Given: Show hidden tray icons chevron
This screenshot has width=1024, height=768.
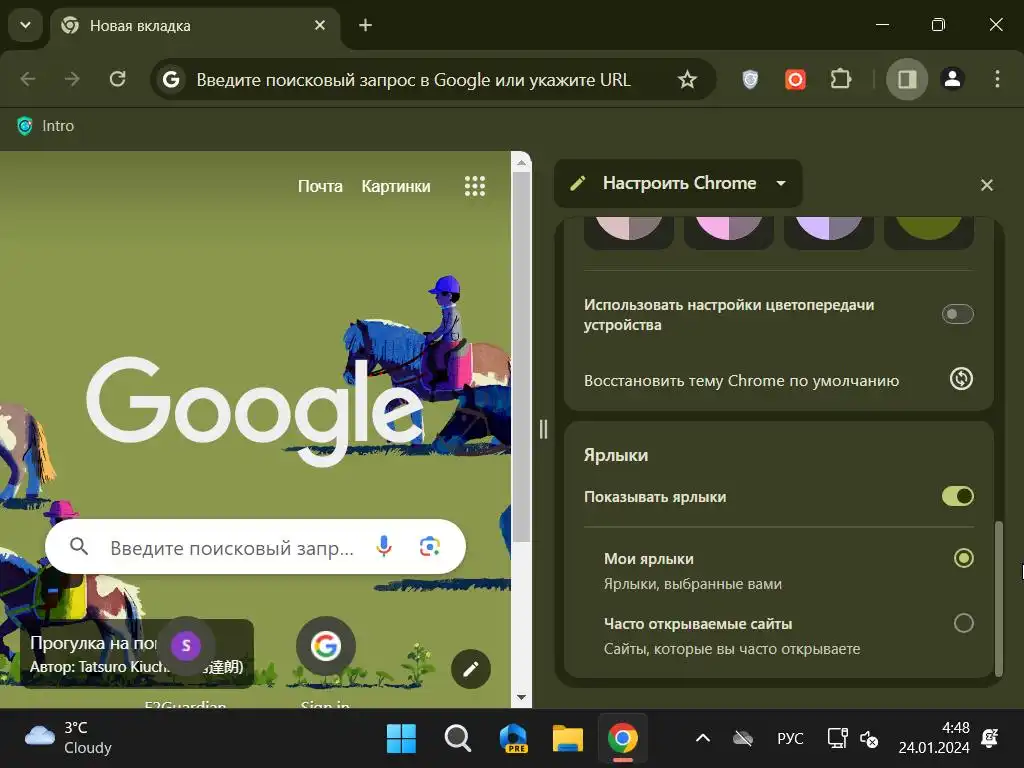Looking at the screenshot, I should (x=703, y=739).
